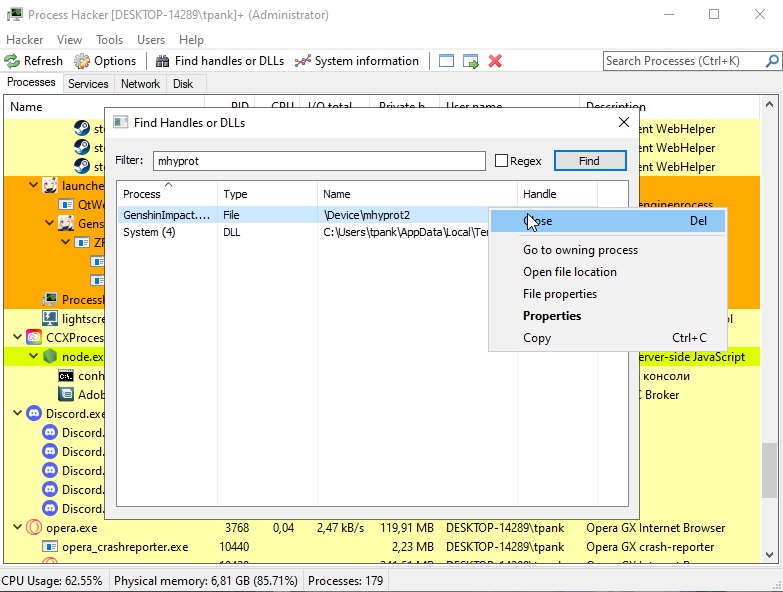783x592 pixels.
Task: Click the process list scroll up arrow
Action: (769, 104)
